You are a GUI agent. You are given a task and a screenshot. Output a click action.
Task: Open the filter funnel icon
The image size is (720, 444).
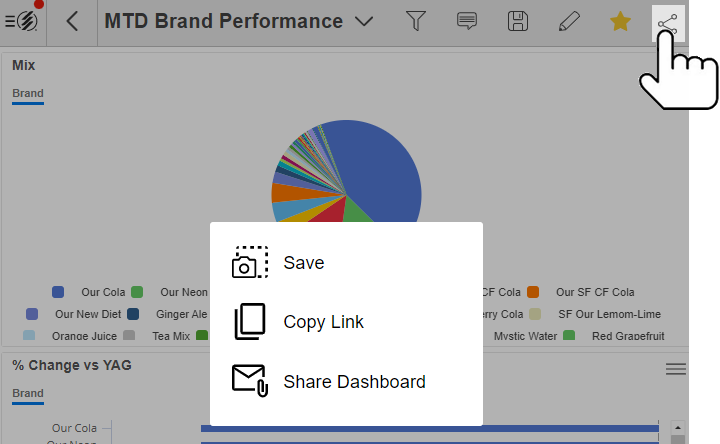point(416,21)
